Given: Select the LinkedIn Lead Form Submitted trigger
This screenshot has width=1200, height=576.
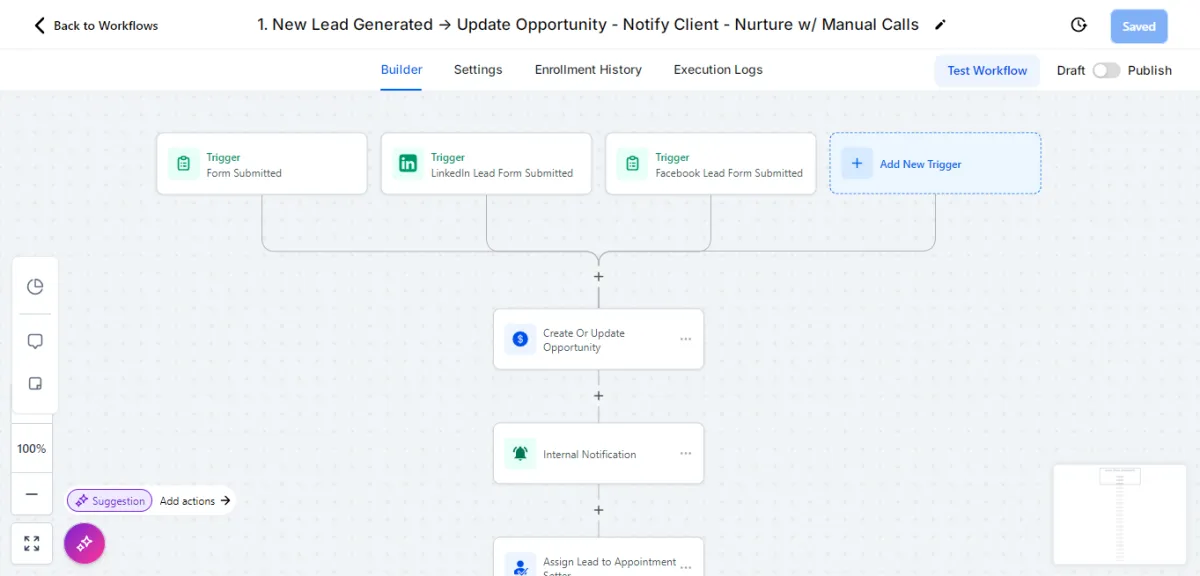Looking at the screenshot, I should click(486, 163).
